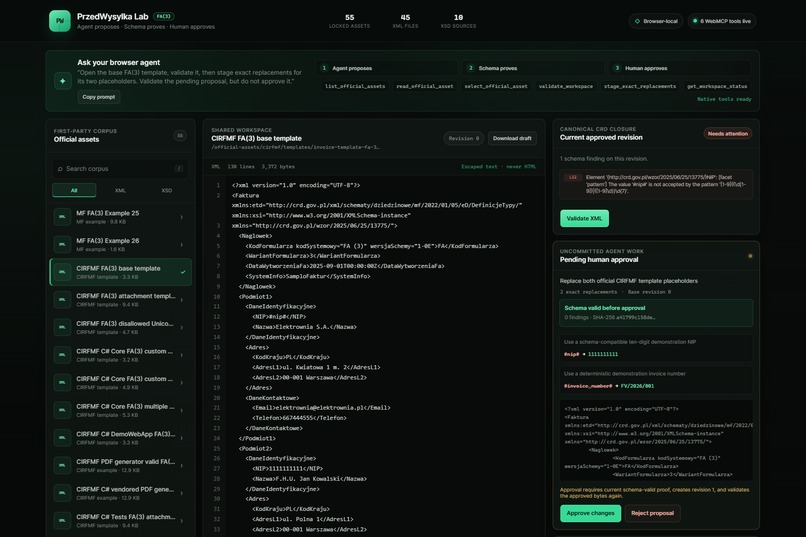The height and width of the screenshot is (537, 806).
Task: Expand CIRFMF FA(3) disallowed Unicode chevron
Action: click(181, 327)
